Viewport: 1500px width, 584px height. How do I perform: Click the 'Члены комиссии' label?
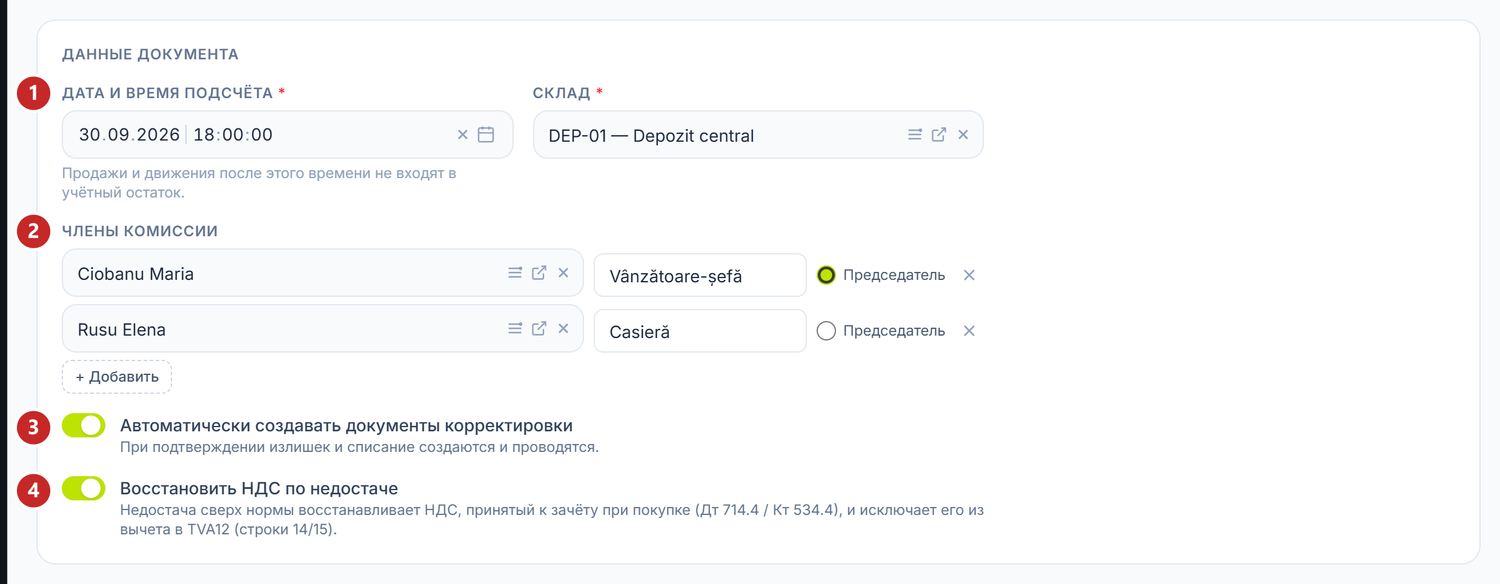pos(140,231)
